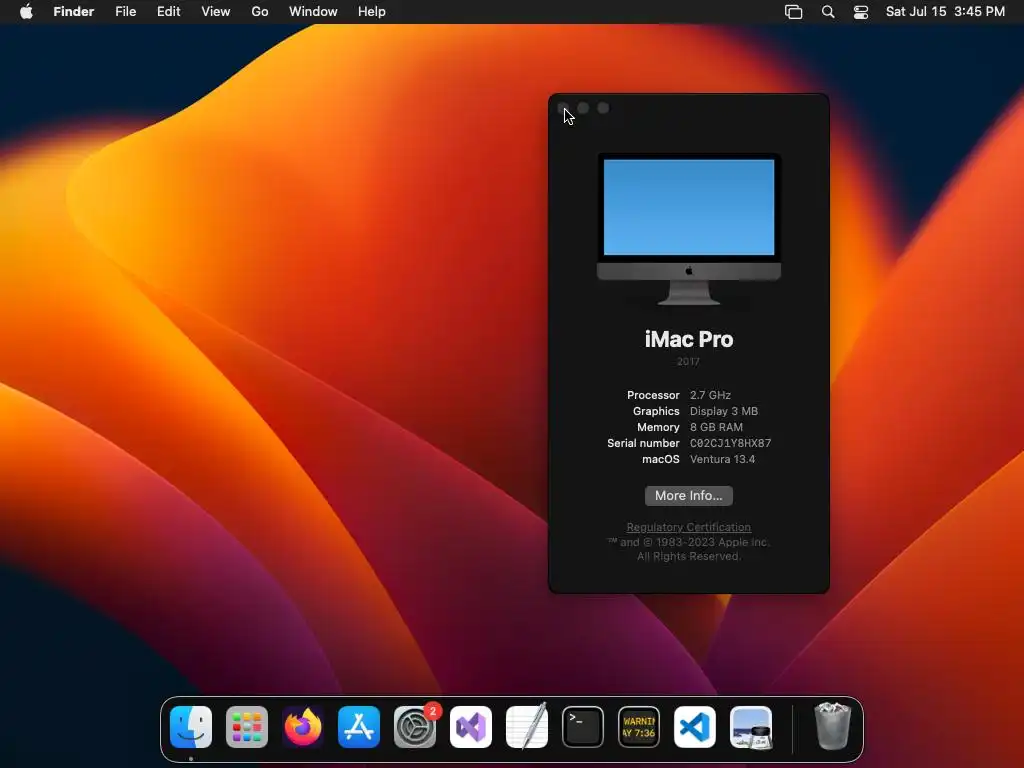Image resolution: width=1024 pixels, height=768 pixels.
Task: Open the View menu
Action: point(216,12)
